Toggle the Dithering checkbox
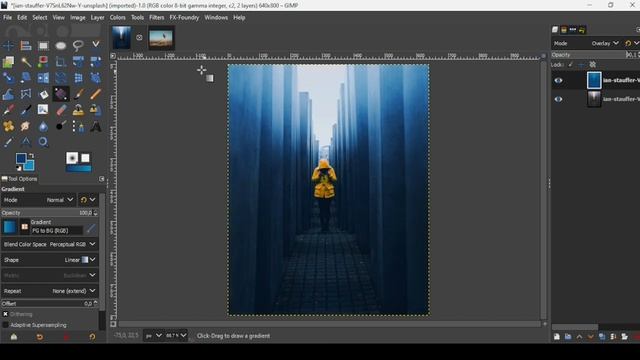 click(x=5, y=314)
